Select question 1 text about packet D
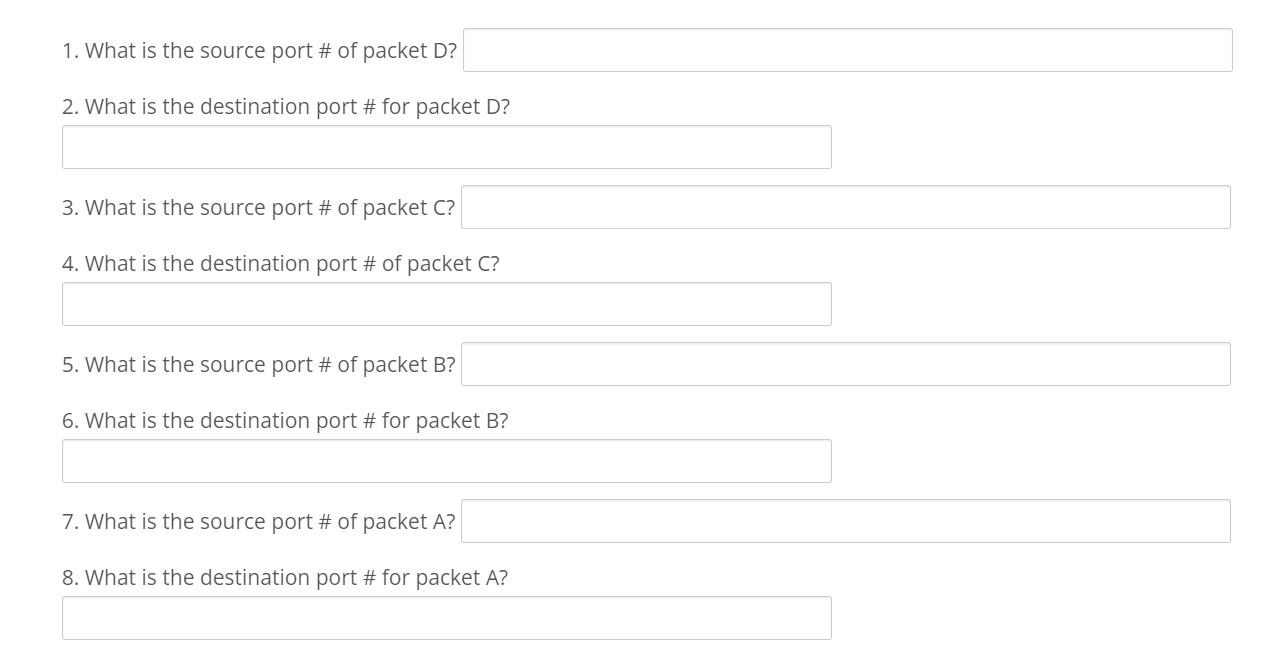1286x664 pixels. (260, 50)
